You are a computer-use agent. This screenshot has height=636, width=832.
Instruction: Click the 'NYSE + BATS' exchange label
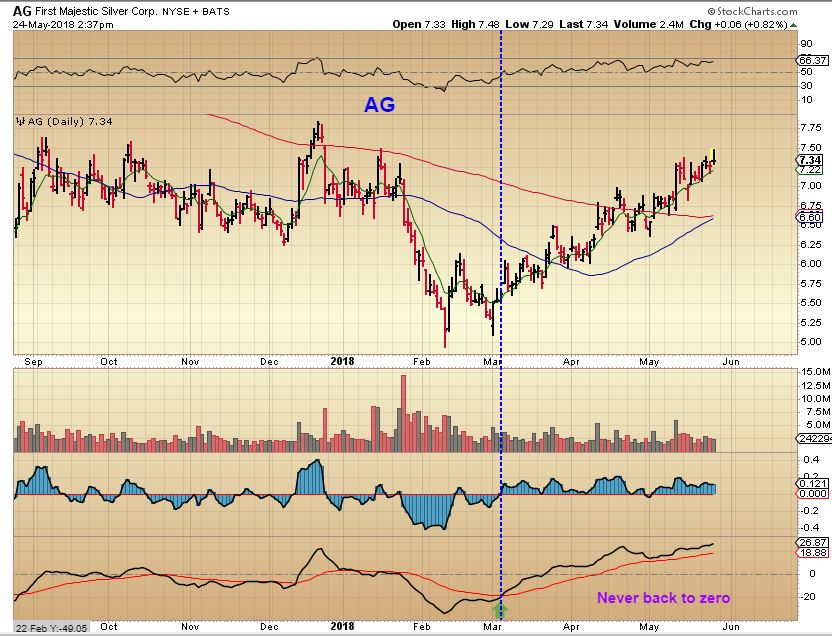196,12
